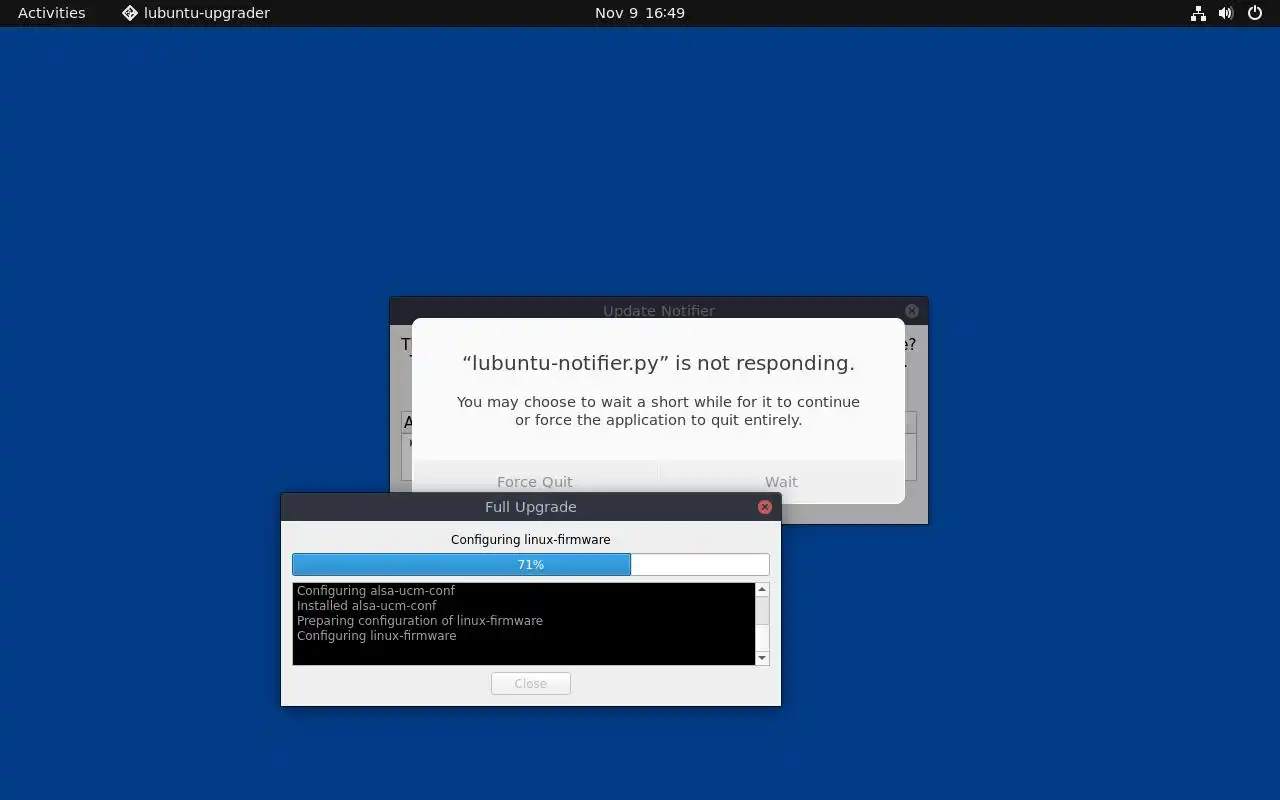Open network status icon in top bar
Screen dimensions: 1280x800
[1198, 13]
